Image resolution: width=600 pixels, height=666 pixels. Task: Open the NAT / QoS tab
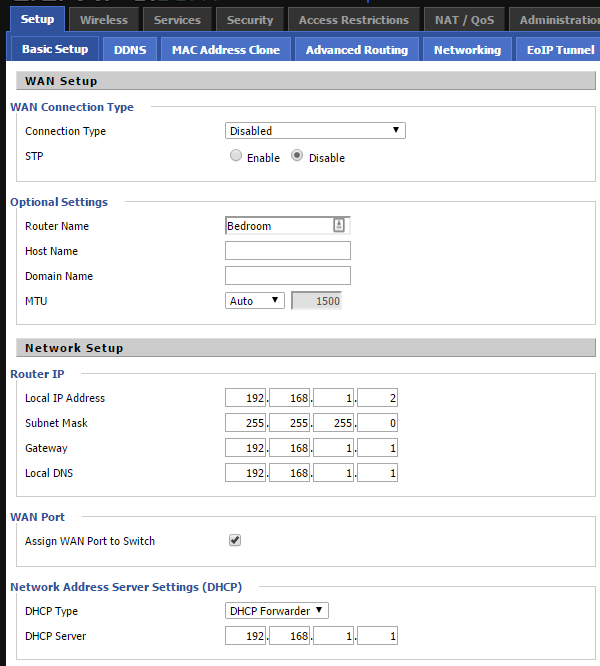click(464, 20)
